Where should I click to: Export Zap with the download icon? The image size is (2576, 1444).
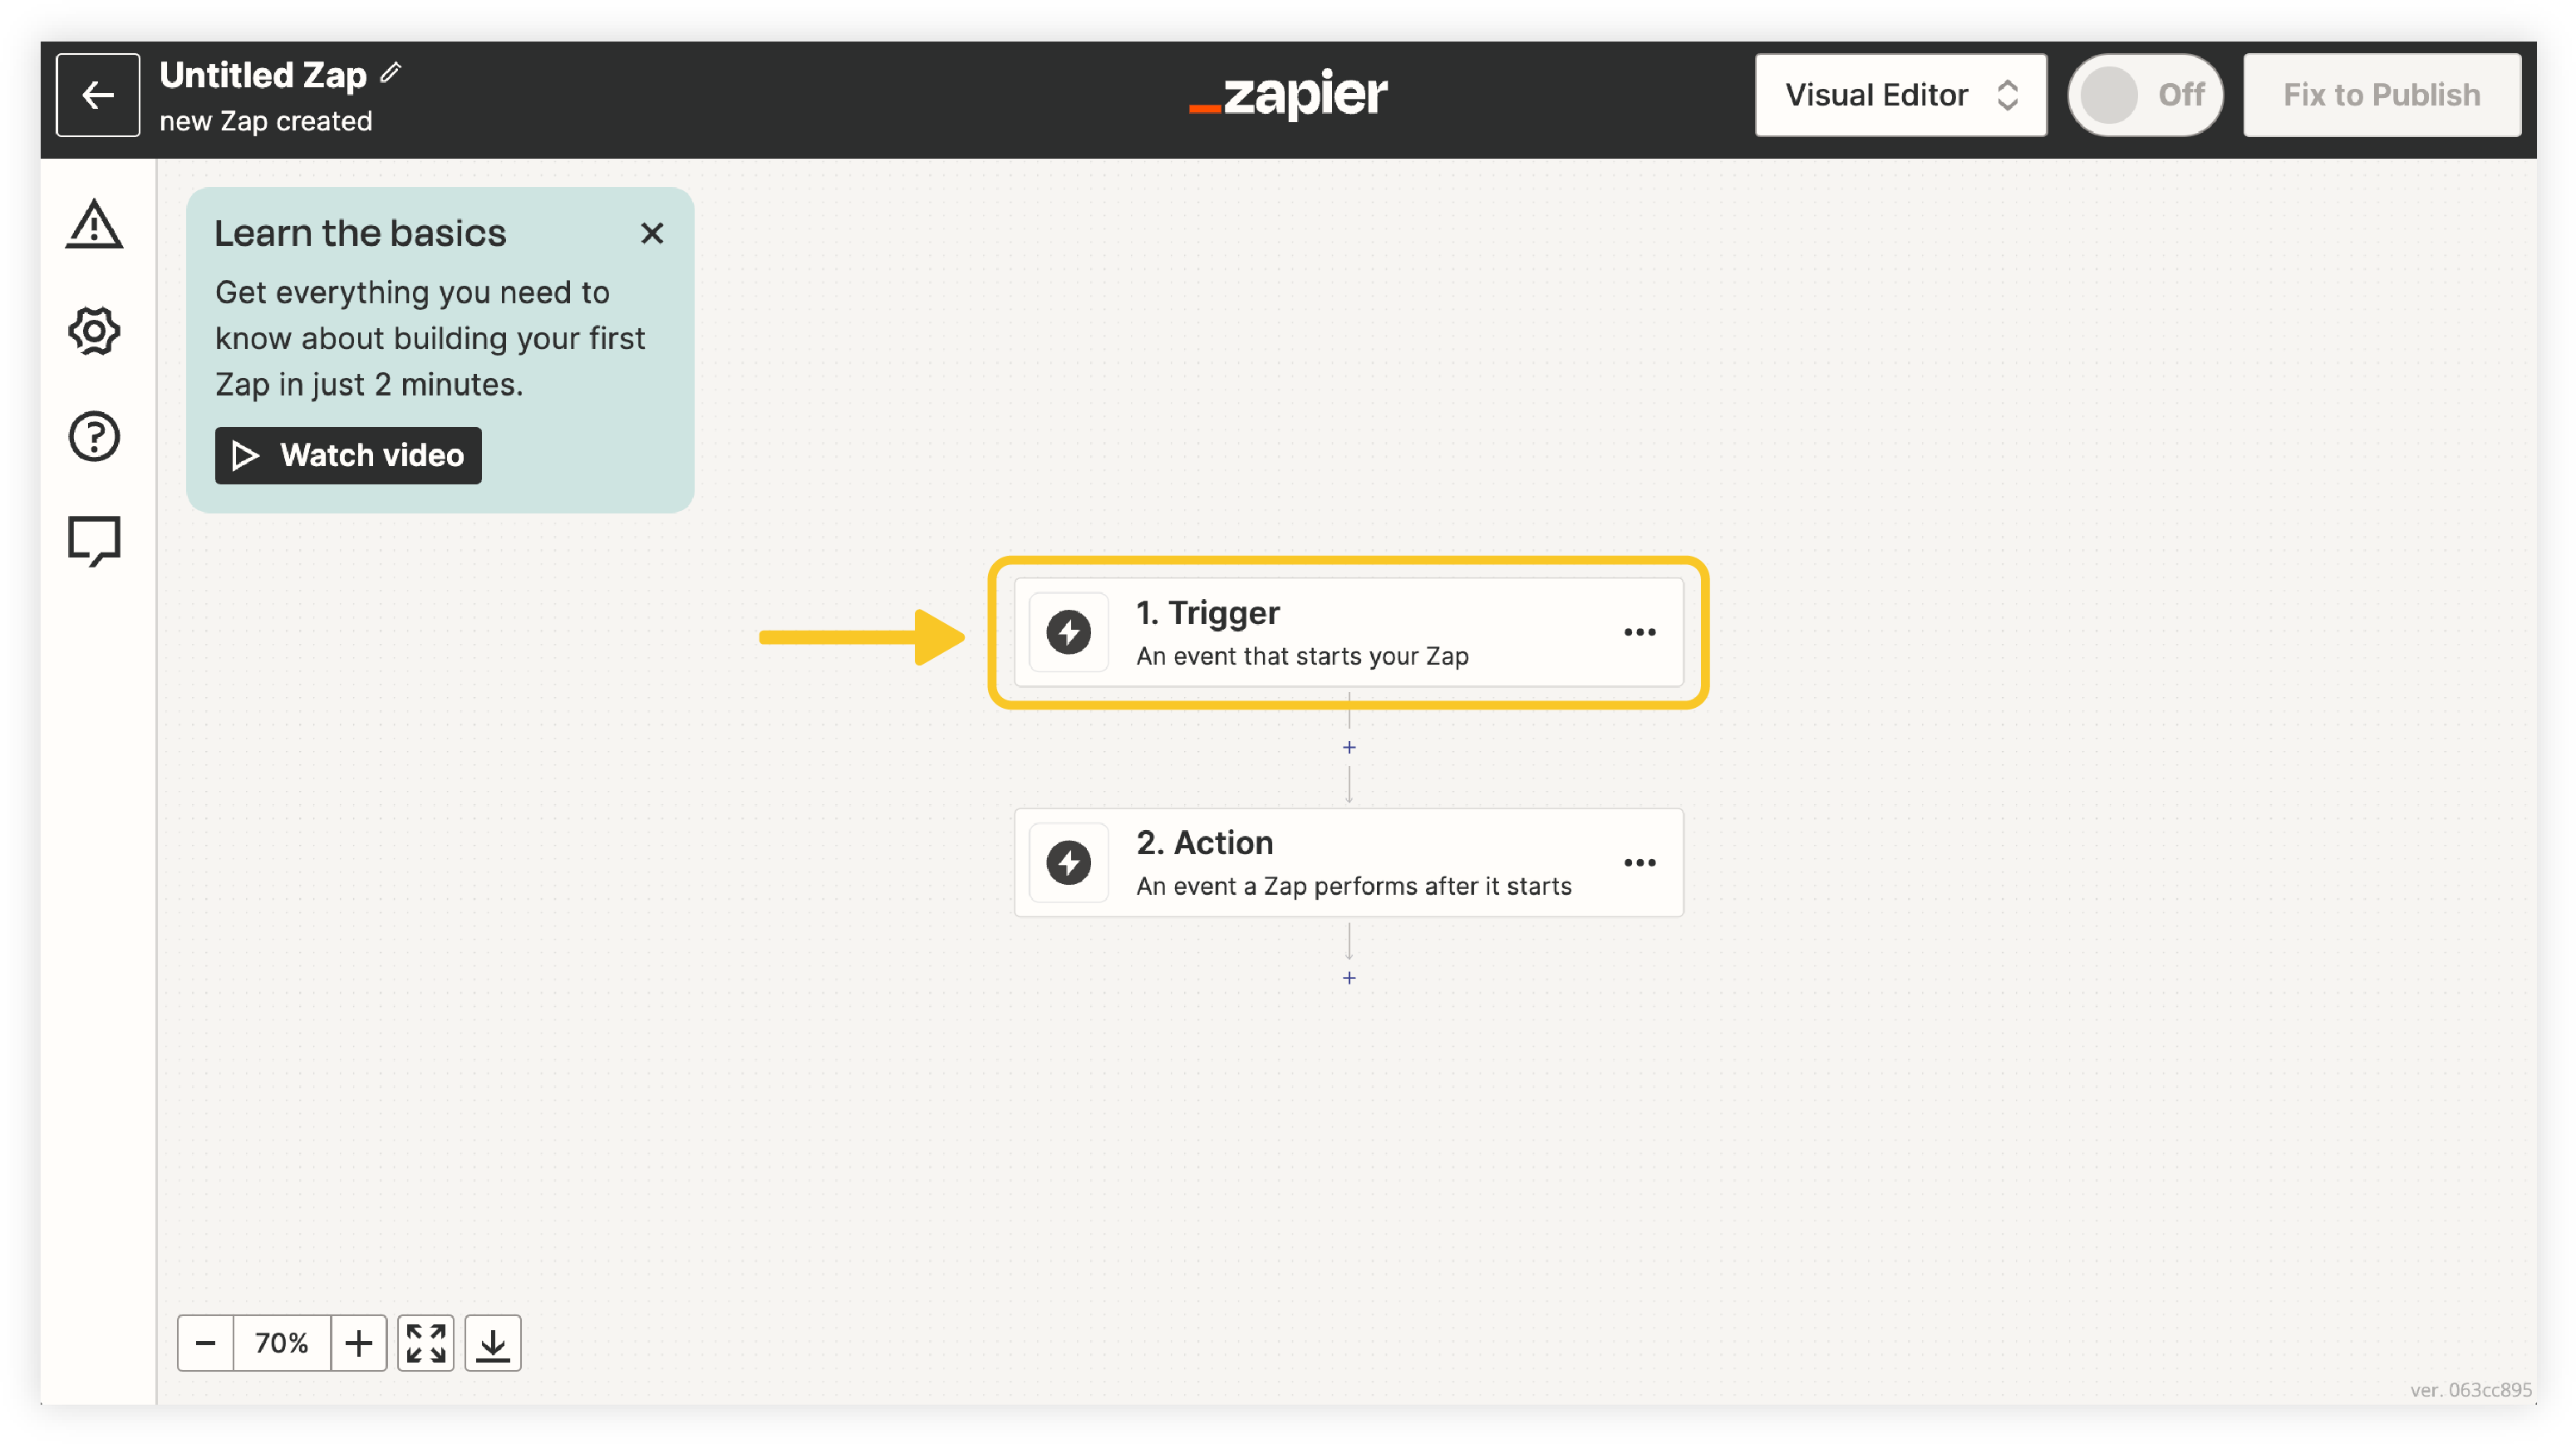point(493,1343)
